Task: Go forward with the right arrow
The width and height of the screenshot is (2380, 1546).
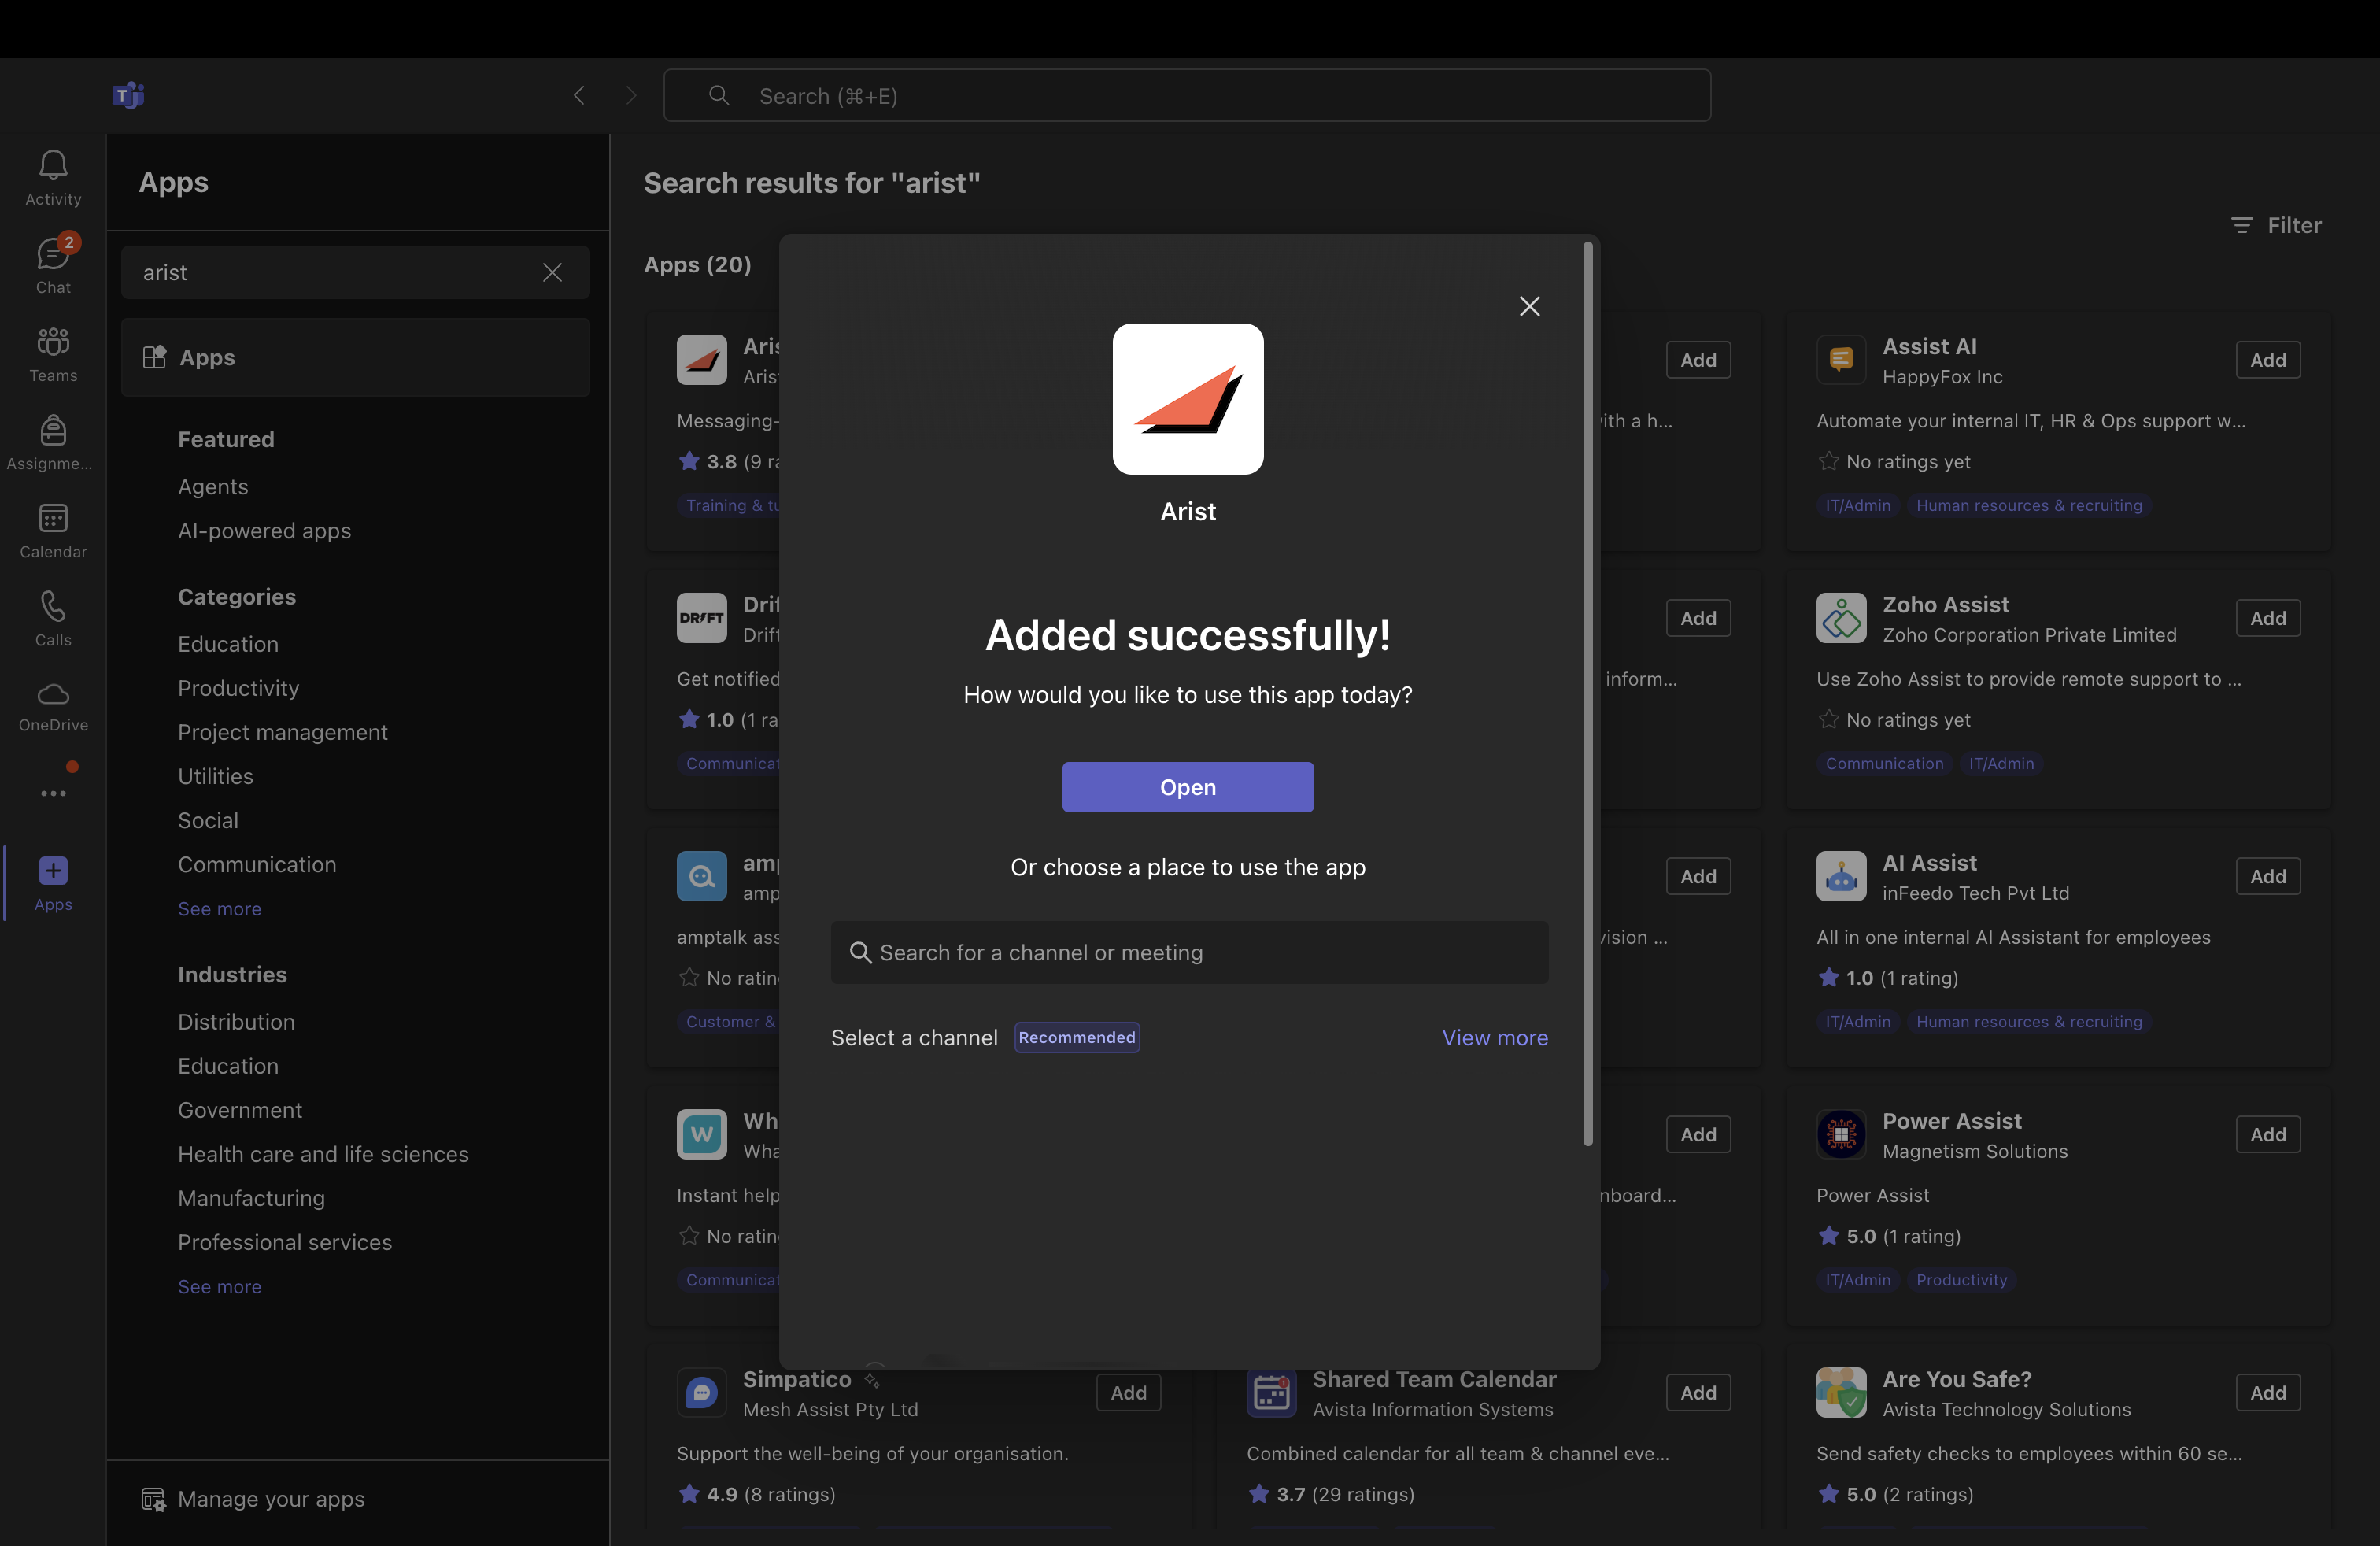Action: [631, 95]
